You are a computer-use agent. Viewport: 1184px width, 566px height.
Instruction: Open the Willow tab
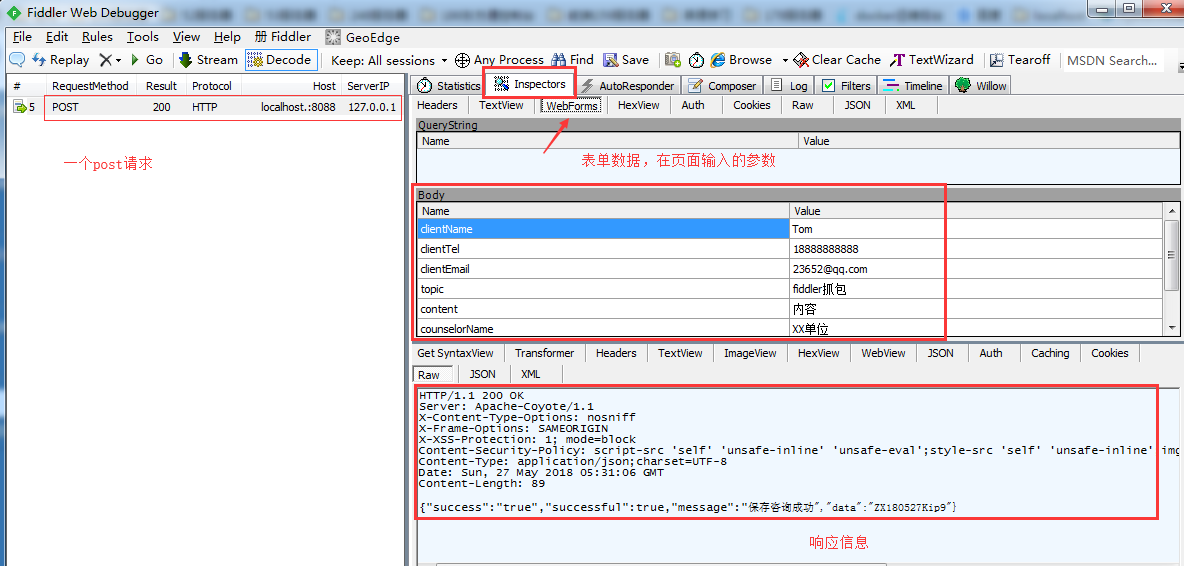click(982, 86)
